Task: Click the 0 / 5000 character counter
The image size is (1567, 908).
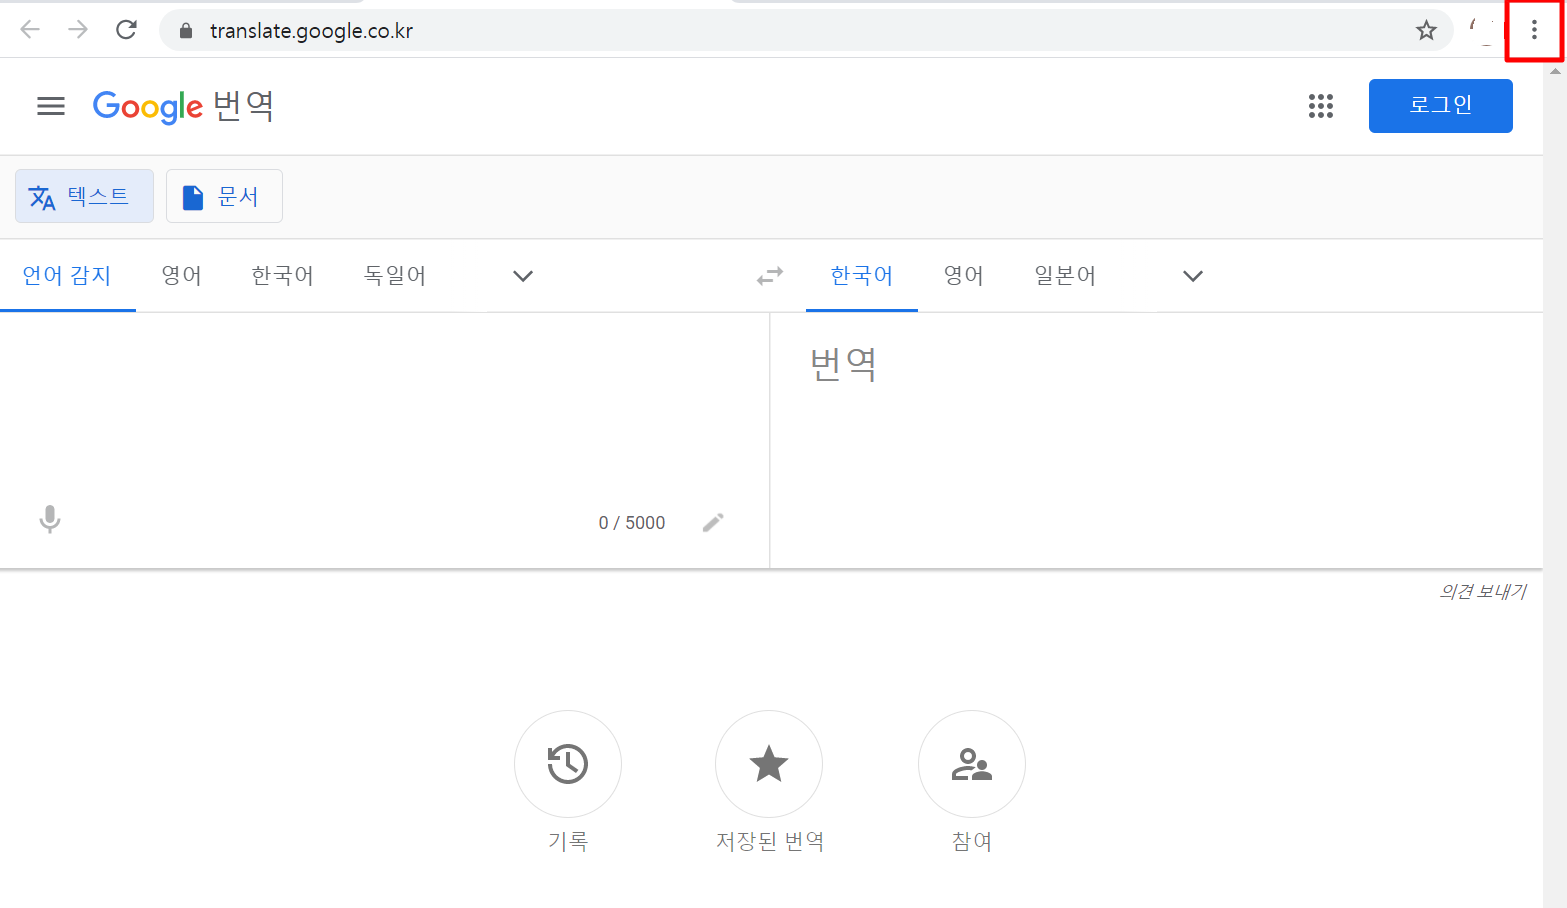Action: click(x=632, y=523)
